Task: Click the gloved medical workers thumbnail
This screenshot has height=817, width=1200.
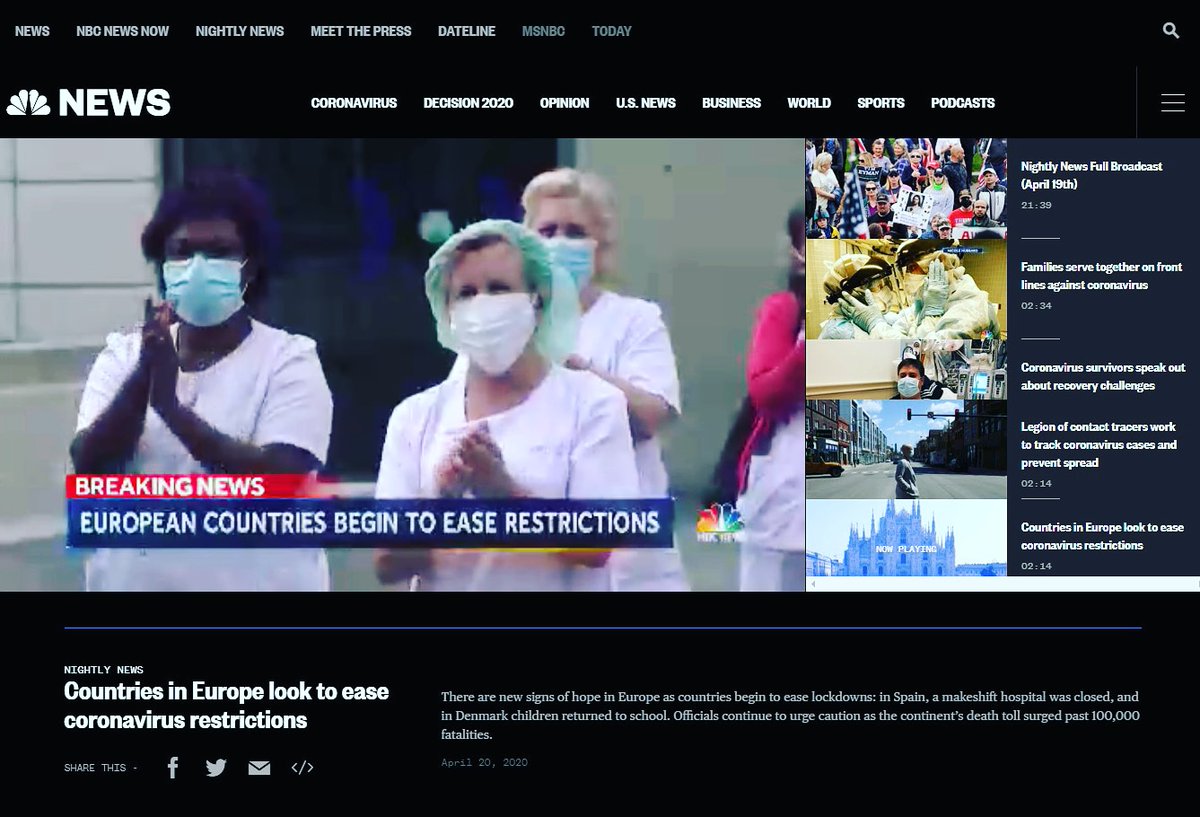Action: click(906, 289)
